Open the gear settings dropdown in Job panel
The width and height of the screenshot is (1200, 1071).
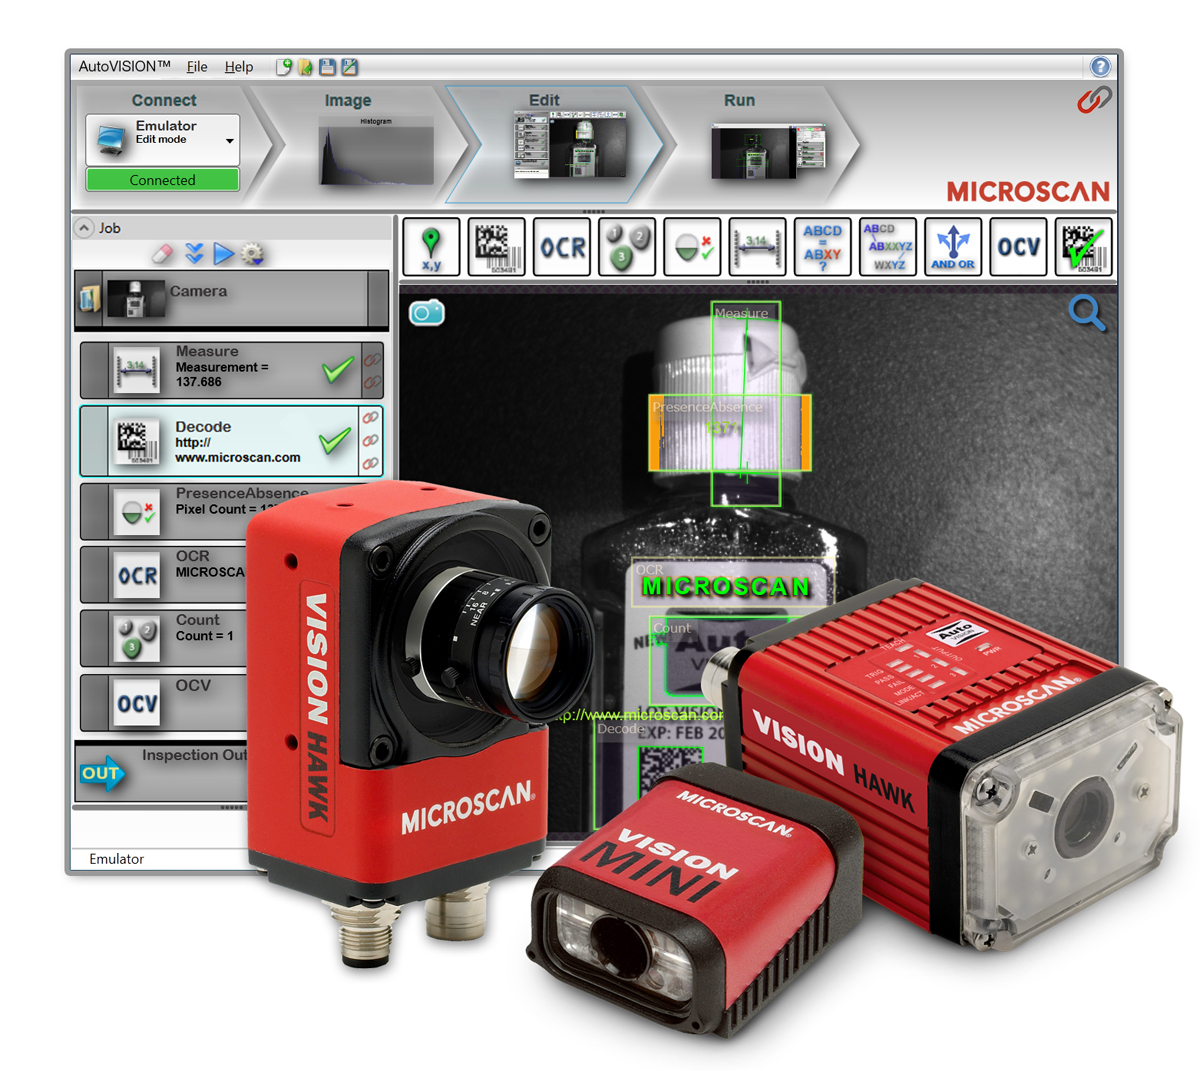click(253, 253)
